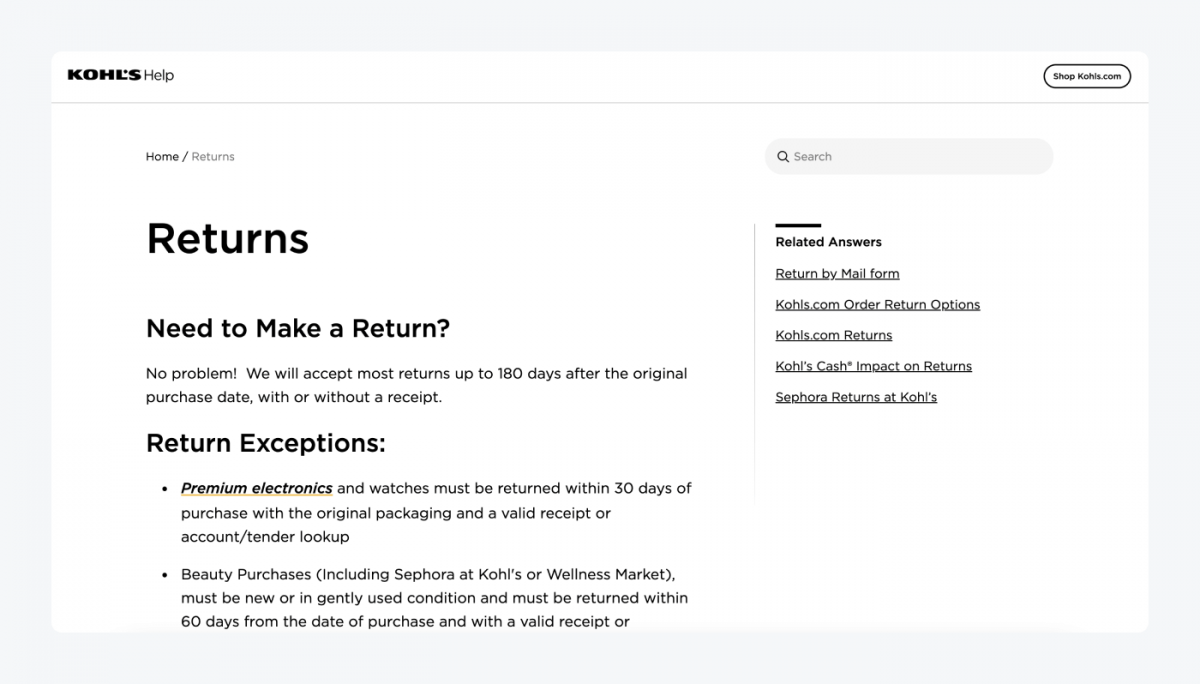Visit the Kohls.com Returns related answer
The image size is (1200, 684).
pyautogui.click(x=834, y=335)
